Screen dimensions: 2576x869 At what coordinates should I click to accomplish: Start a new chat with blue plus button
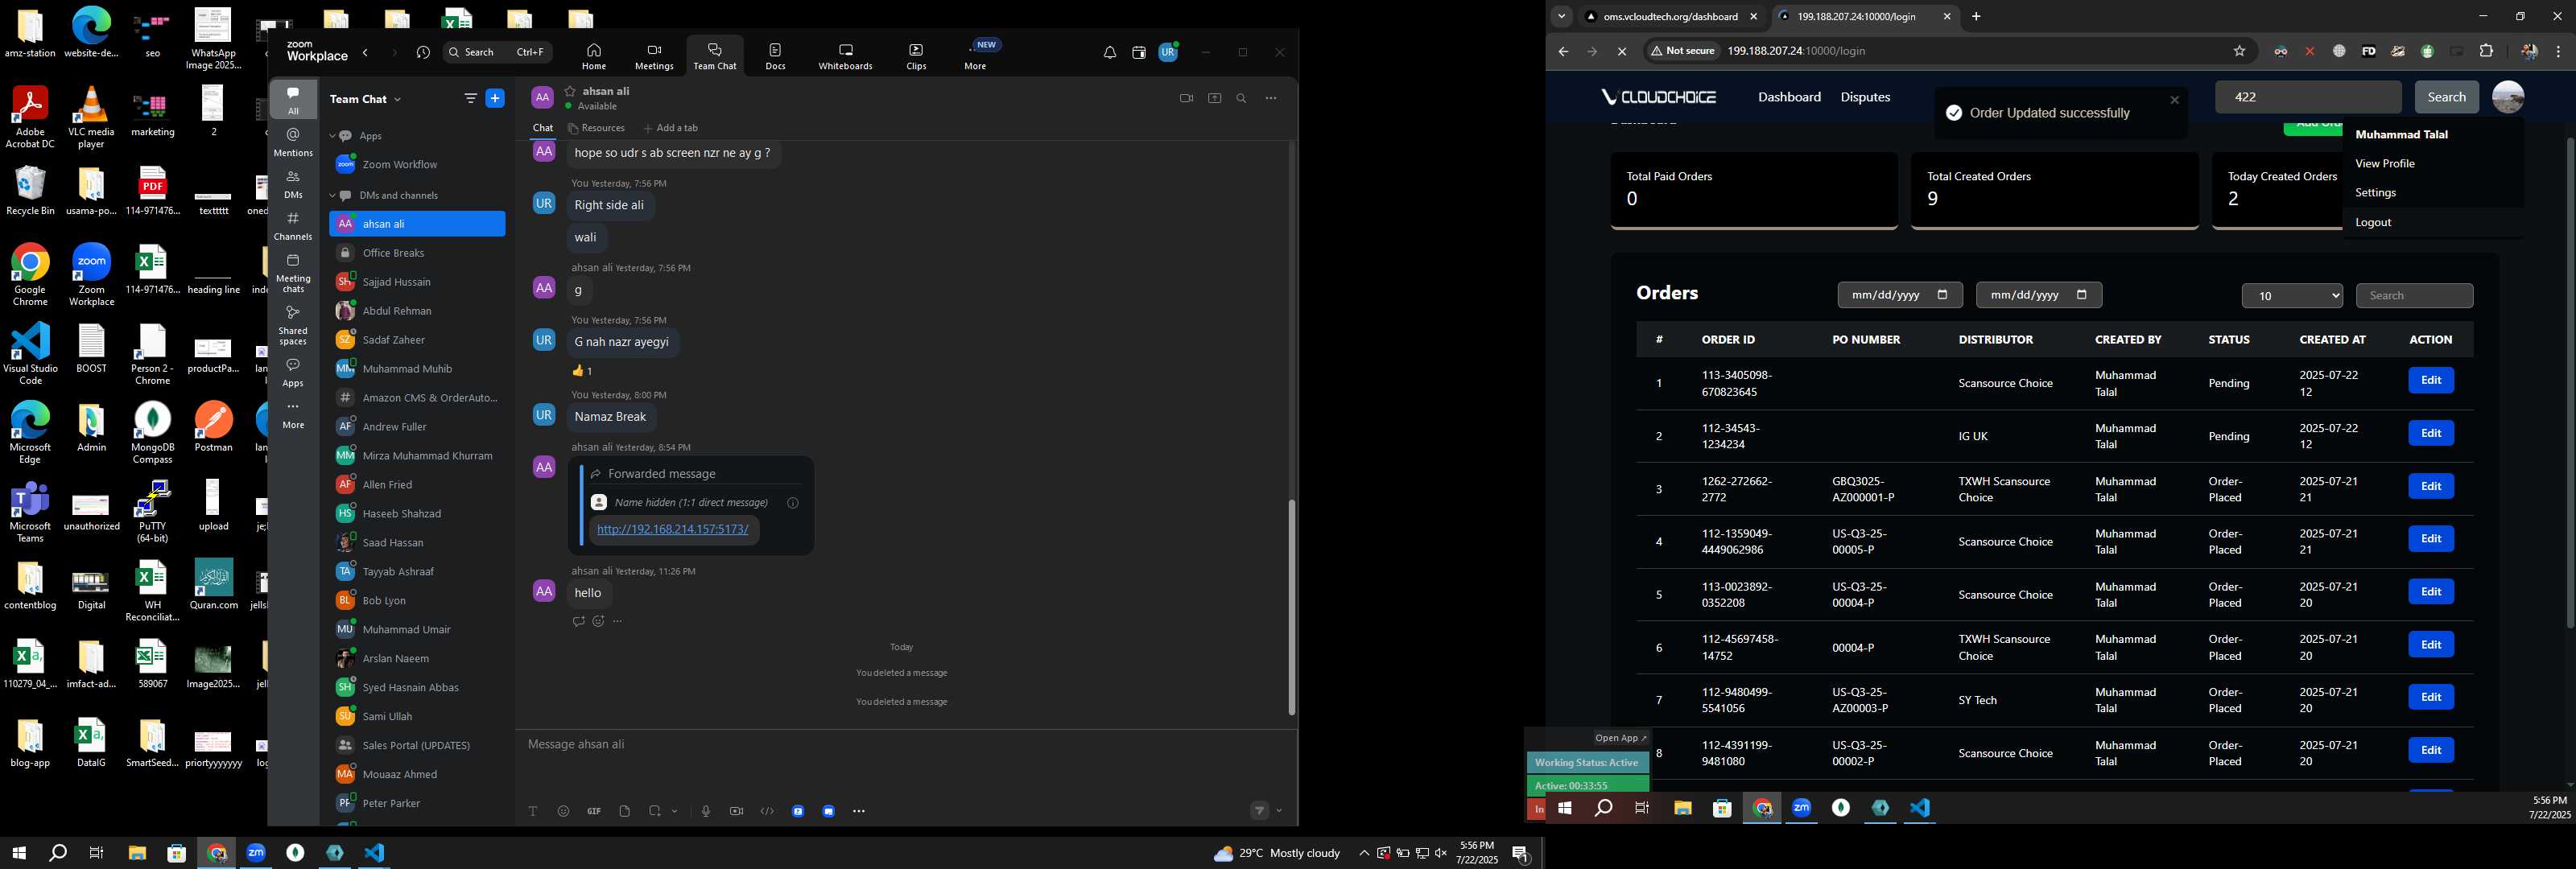pyautogui.click(x=495, y=98)
